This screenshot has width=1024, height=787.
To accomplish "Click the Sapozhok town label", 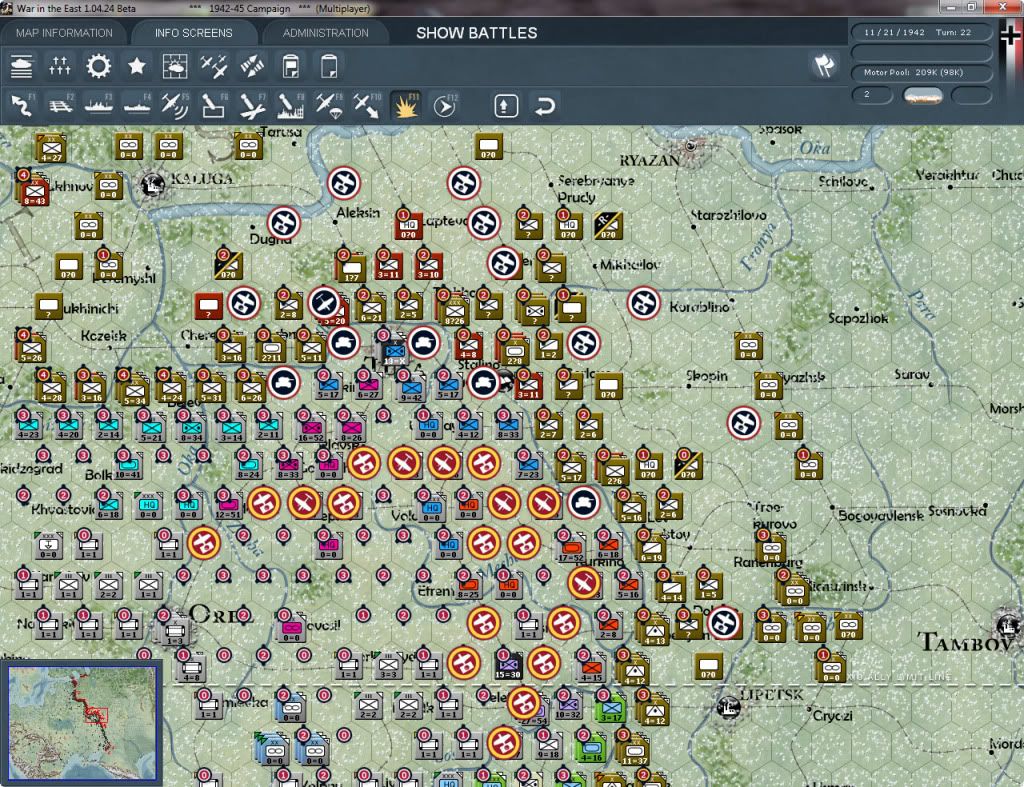I will click(858, 318).
